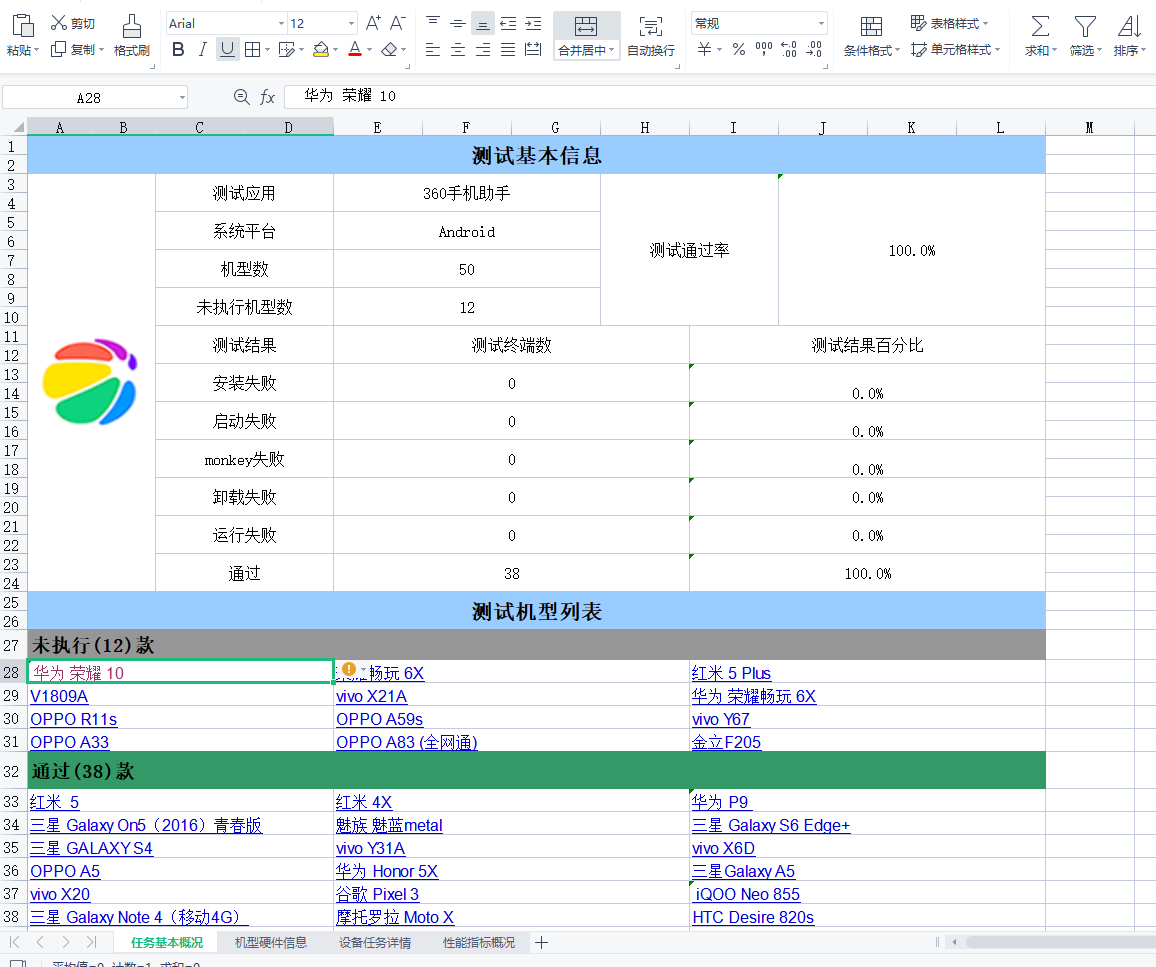Screen dimensions: 1156x967
Task: Click the Filter funnel icon
Action: [x=1084, y=27]
